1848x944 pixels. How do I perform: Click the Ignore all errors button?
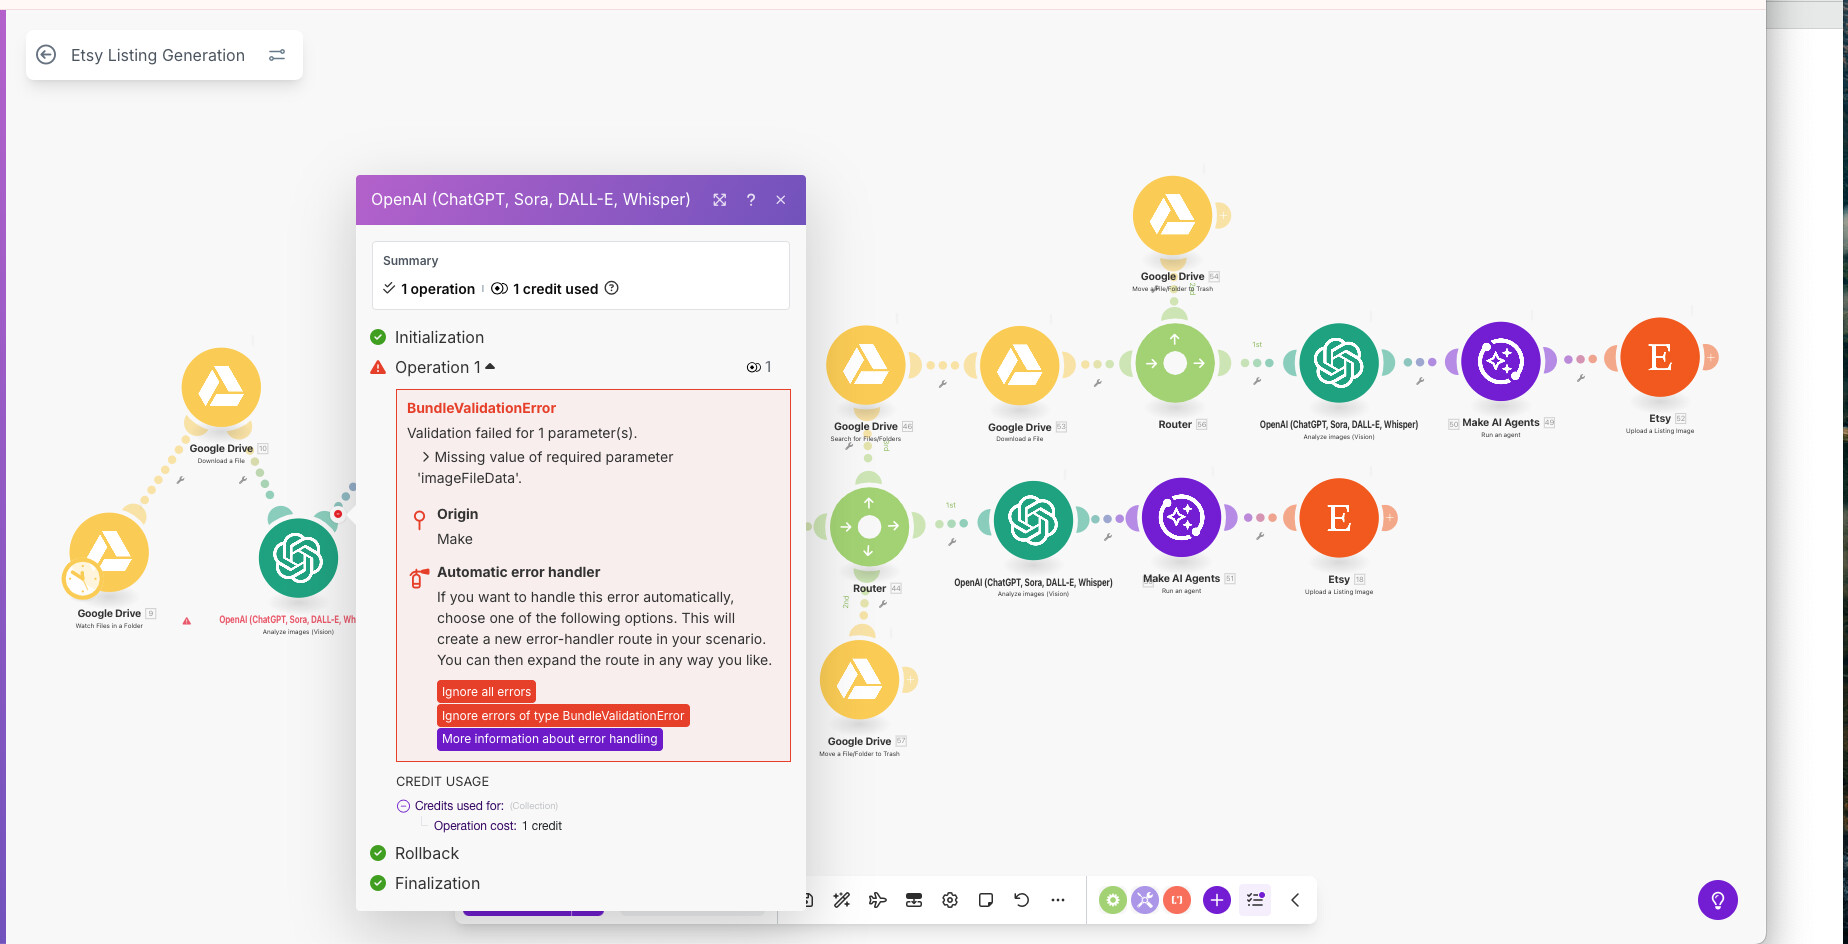point(486,692)
